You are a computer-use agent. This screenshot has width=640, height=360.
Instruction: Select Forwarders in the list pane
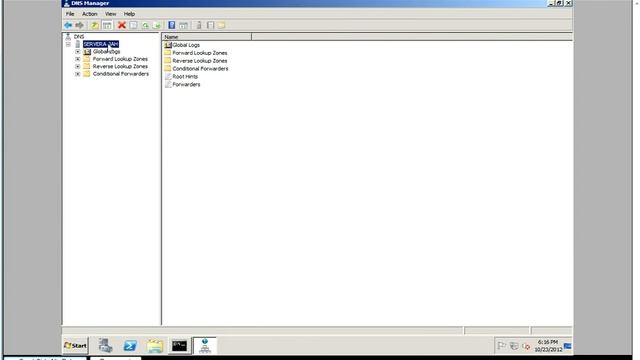coord(186,84)
